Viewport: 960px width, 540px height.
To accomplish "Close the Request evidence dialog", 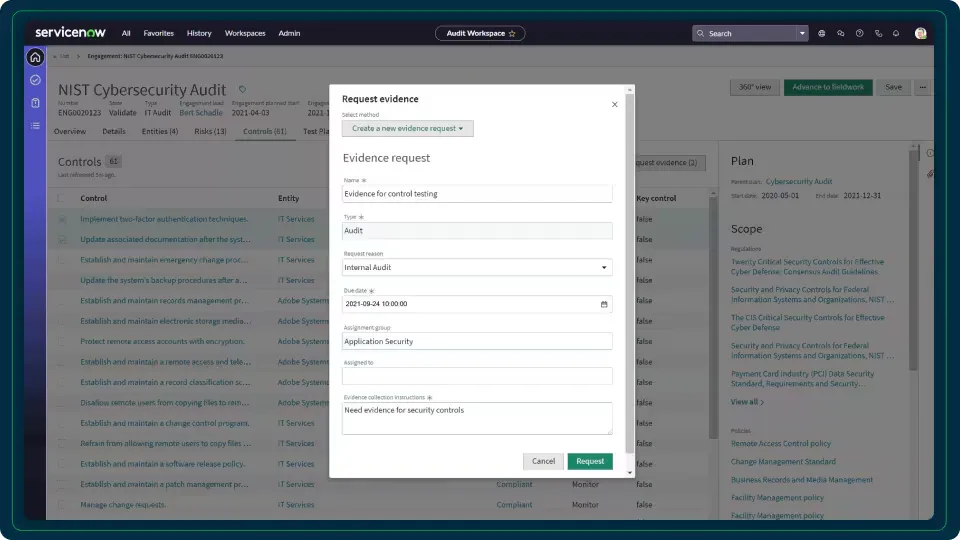I will pos(615,105).
